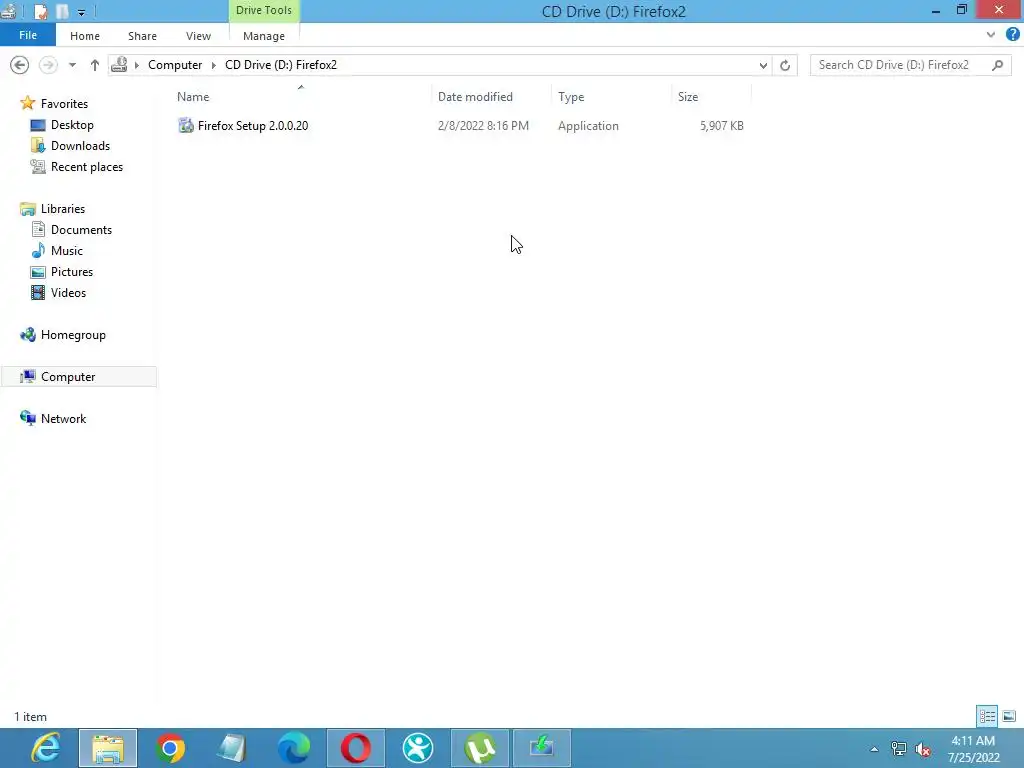The height and width of the screenshot is (768, 1024).
Task: Select Homegroup in the navigation pane
Action: pos(73,335)
